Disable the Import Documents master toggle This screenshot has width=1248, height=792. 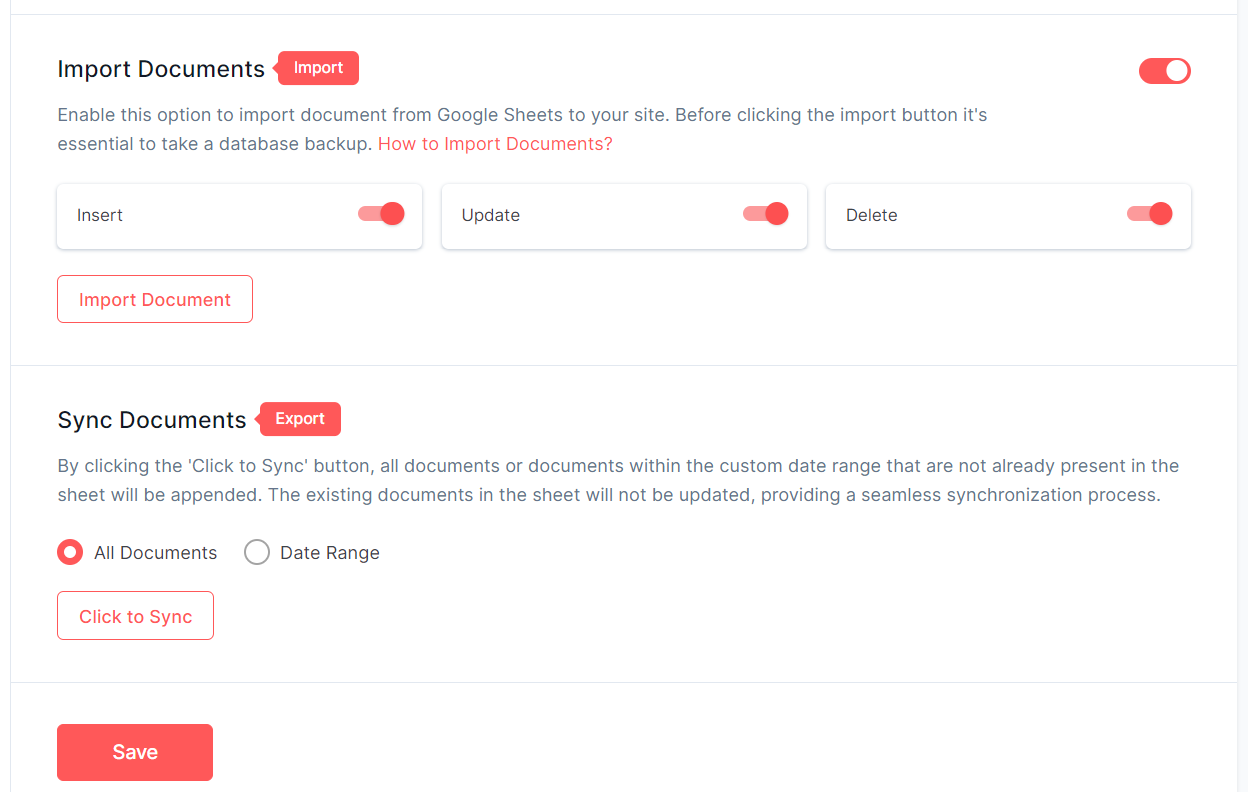1164,71
